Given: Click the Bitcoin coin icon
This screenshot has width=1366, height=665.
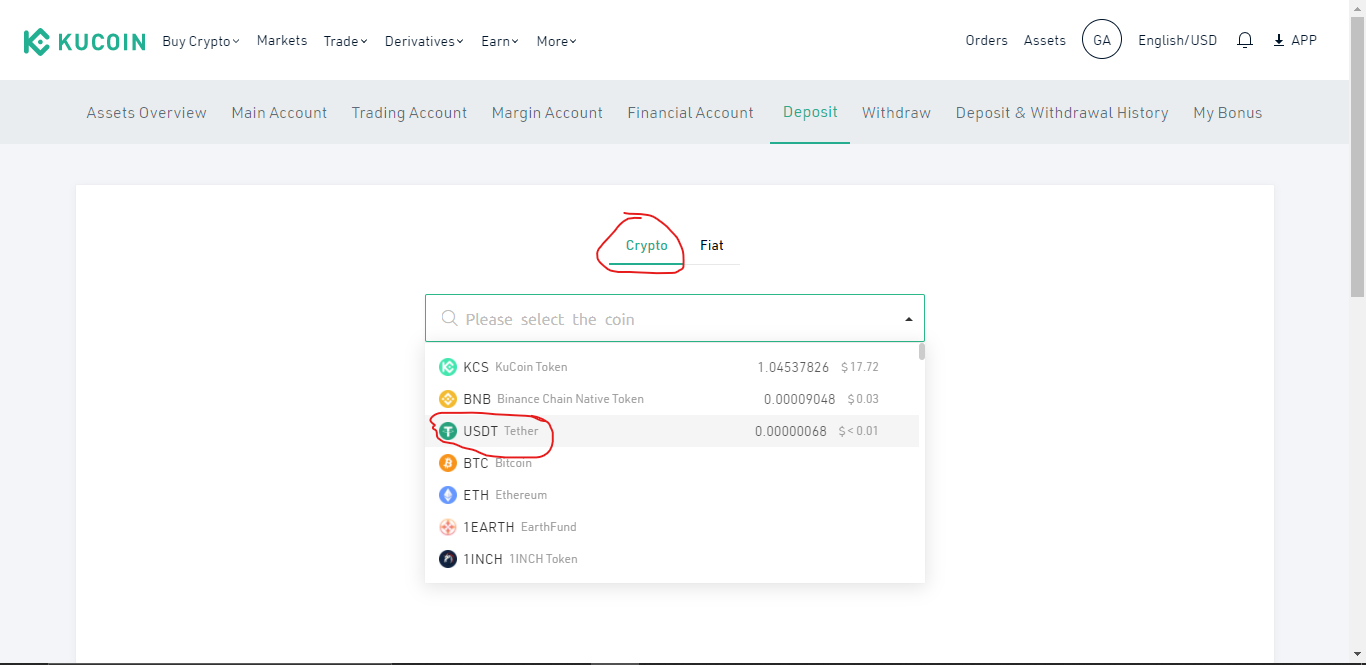Looking at the screenshot, I should pyautogui.click(x=448, y=463).
